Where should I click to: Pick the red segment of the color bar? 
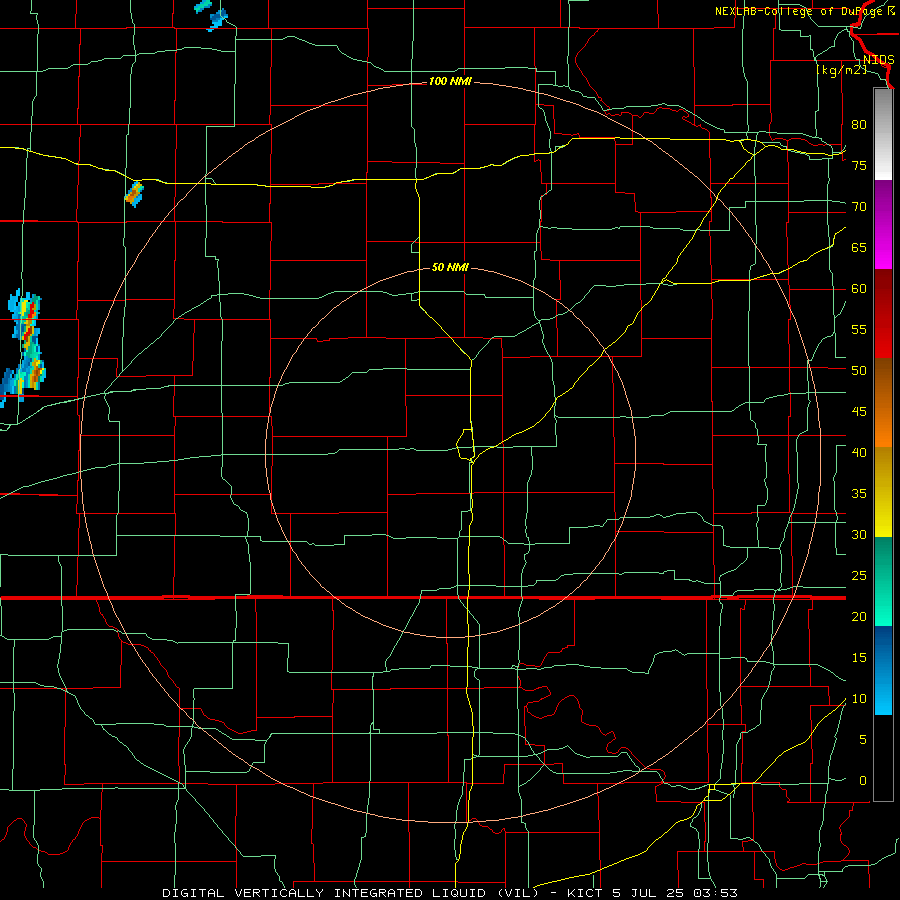(883, 314)
